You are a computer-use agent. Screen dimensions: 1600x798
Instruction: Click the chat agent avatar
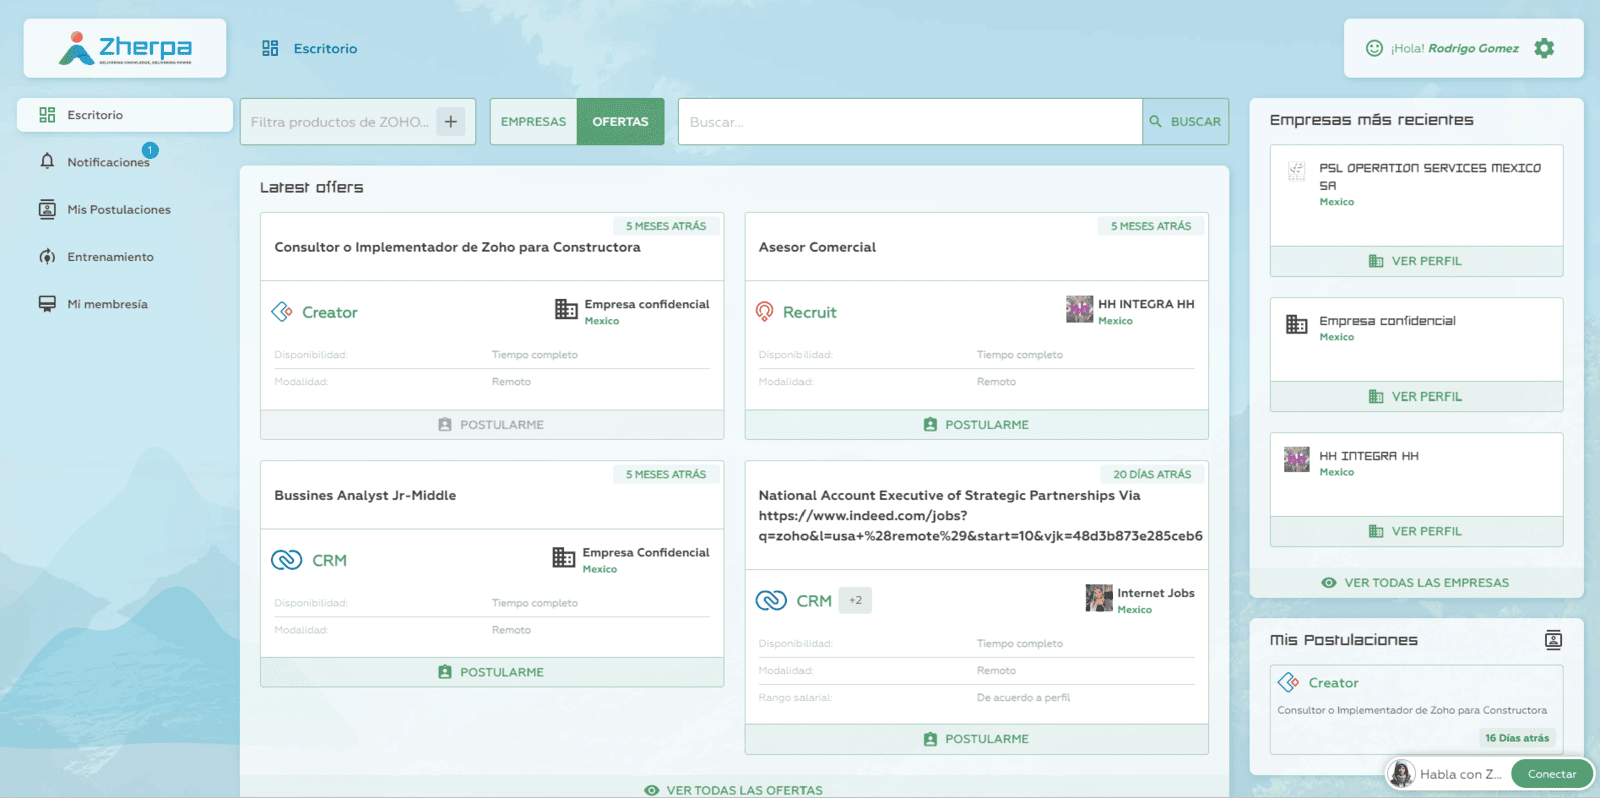(x=1402, y=774)
